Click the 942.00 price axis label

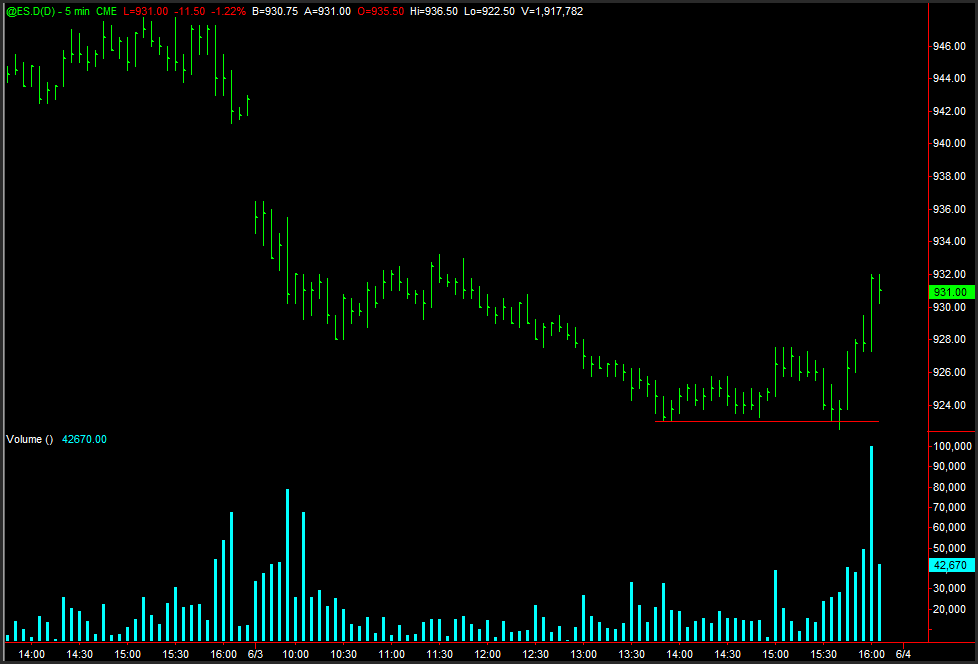[x=949, y=111]
